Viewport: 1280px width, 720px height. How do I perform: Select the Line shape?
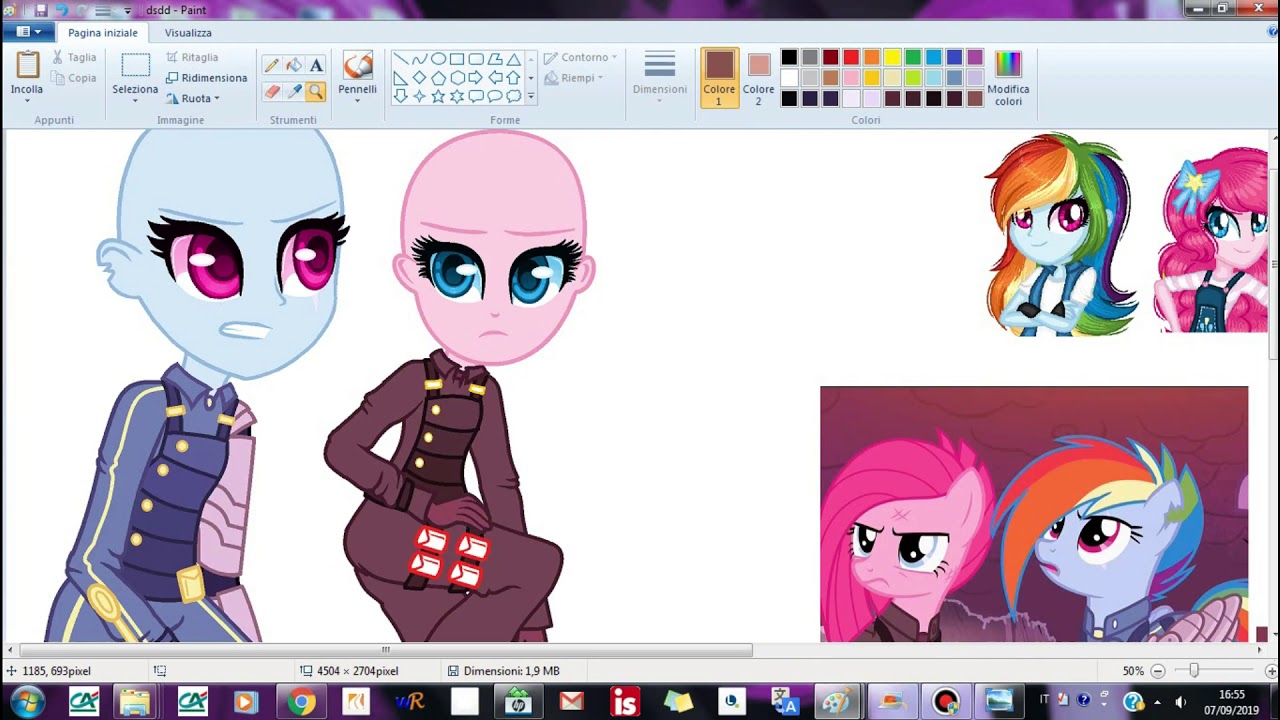400,59
